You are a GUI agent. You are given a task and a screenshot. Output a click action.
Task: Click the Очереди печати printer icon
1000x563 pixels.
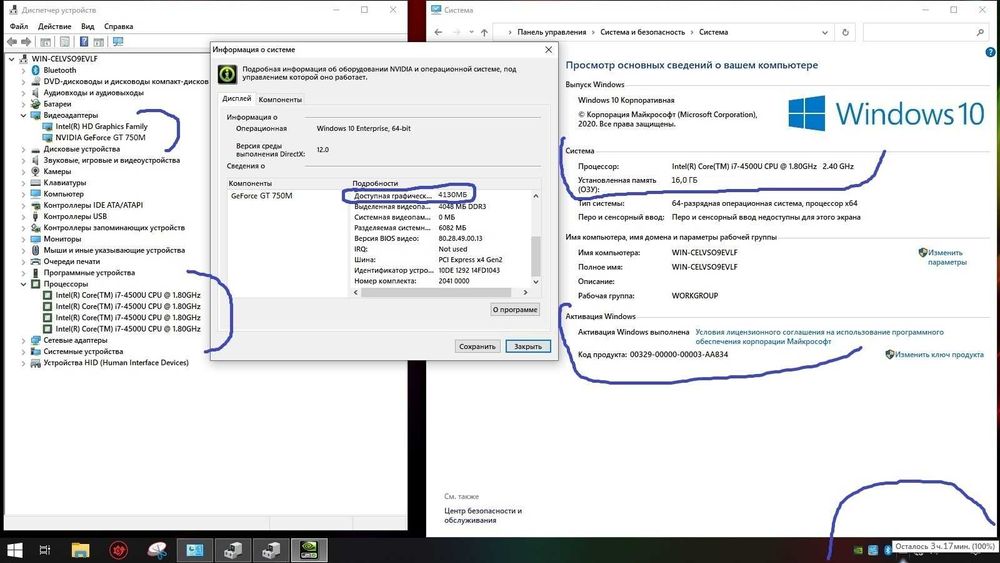(36, 261)
